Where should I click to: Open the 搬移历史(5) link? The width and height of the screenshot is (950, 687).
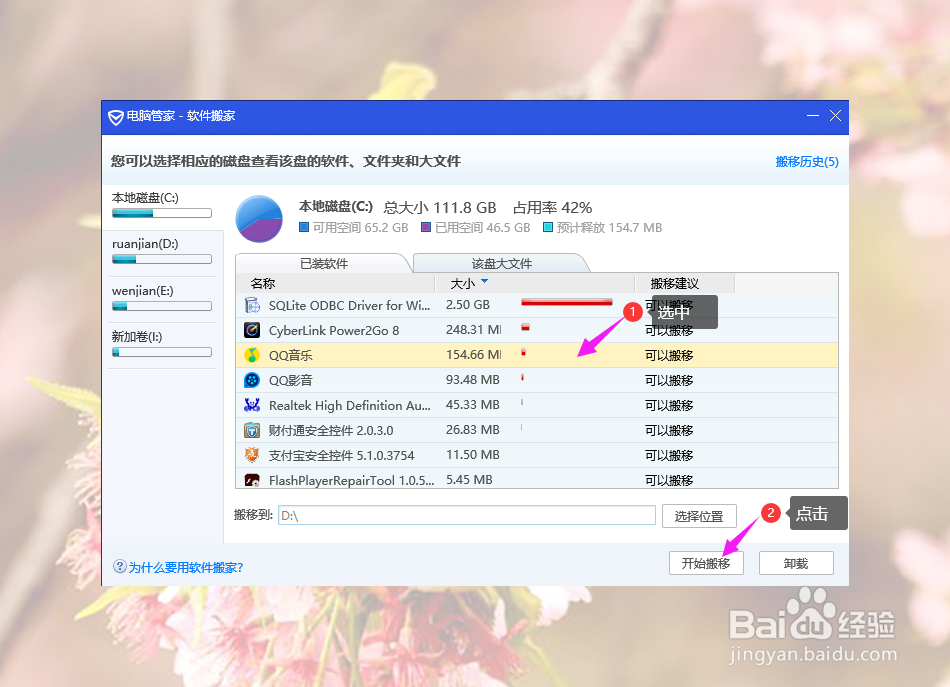click(x=807, y=162)
